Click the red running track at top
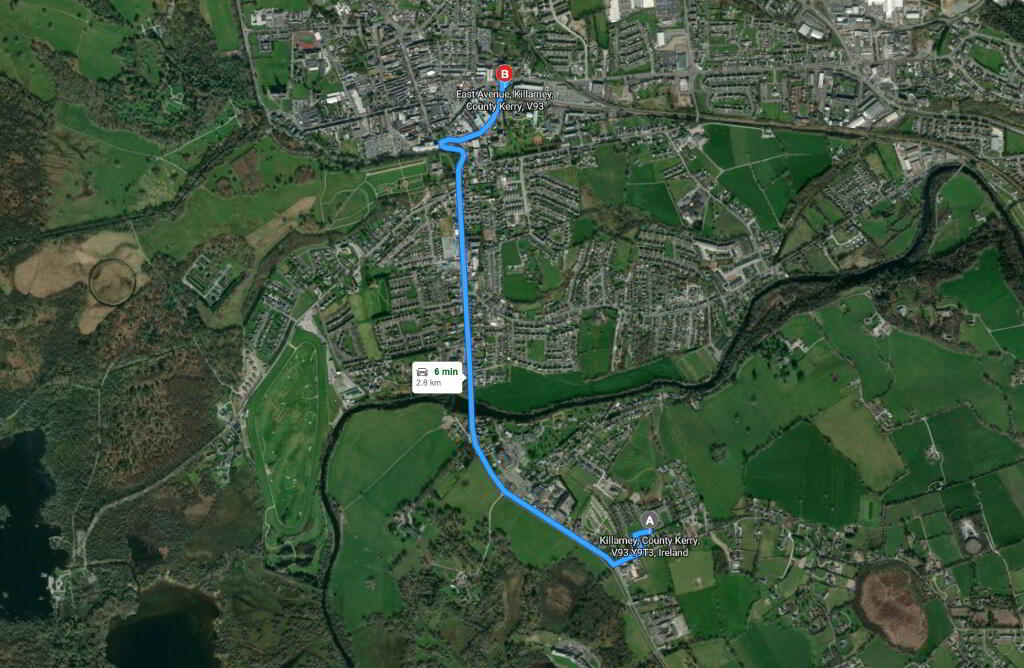Viewport: 1024px width, 668px height. (306, 42)
